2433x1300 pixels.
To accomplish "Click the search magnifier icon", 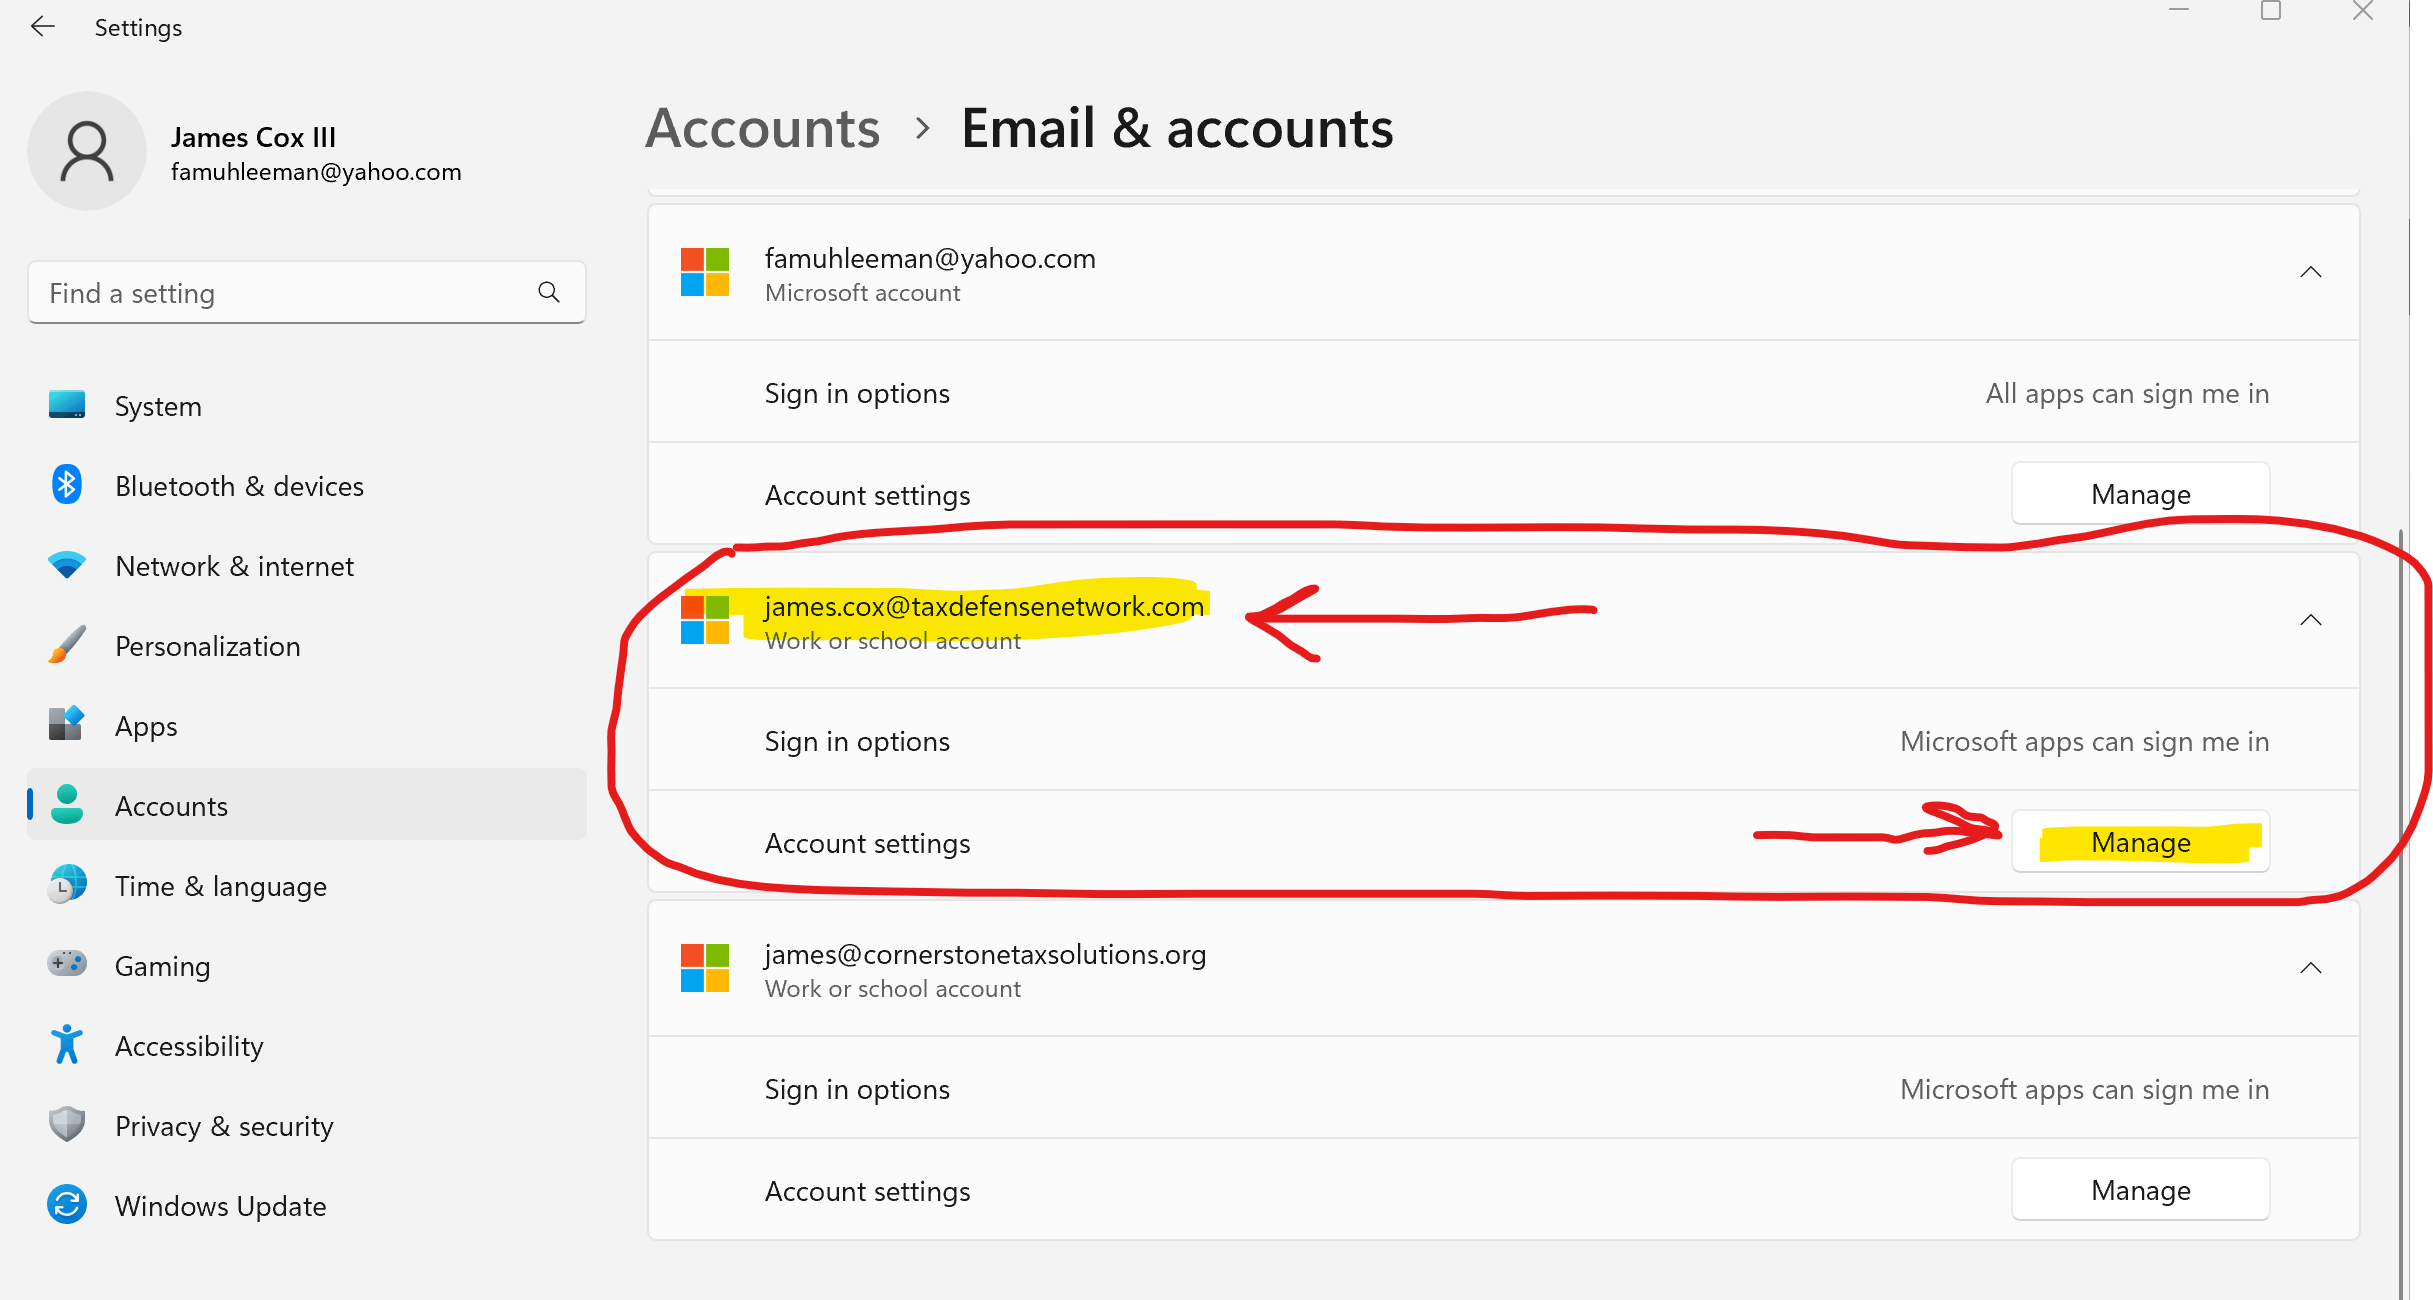I will (x=549, y=292).
